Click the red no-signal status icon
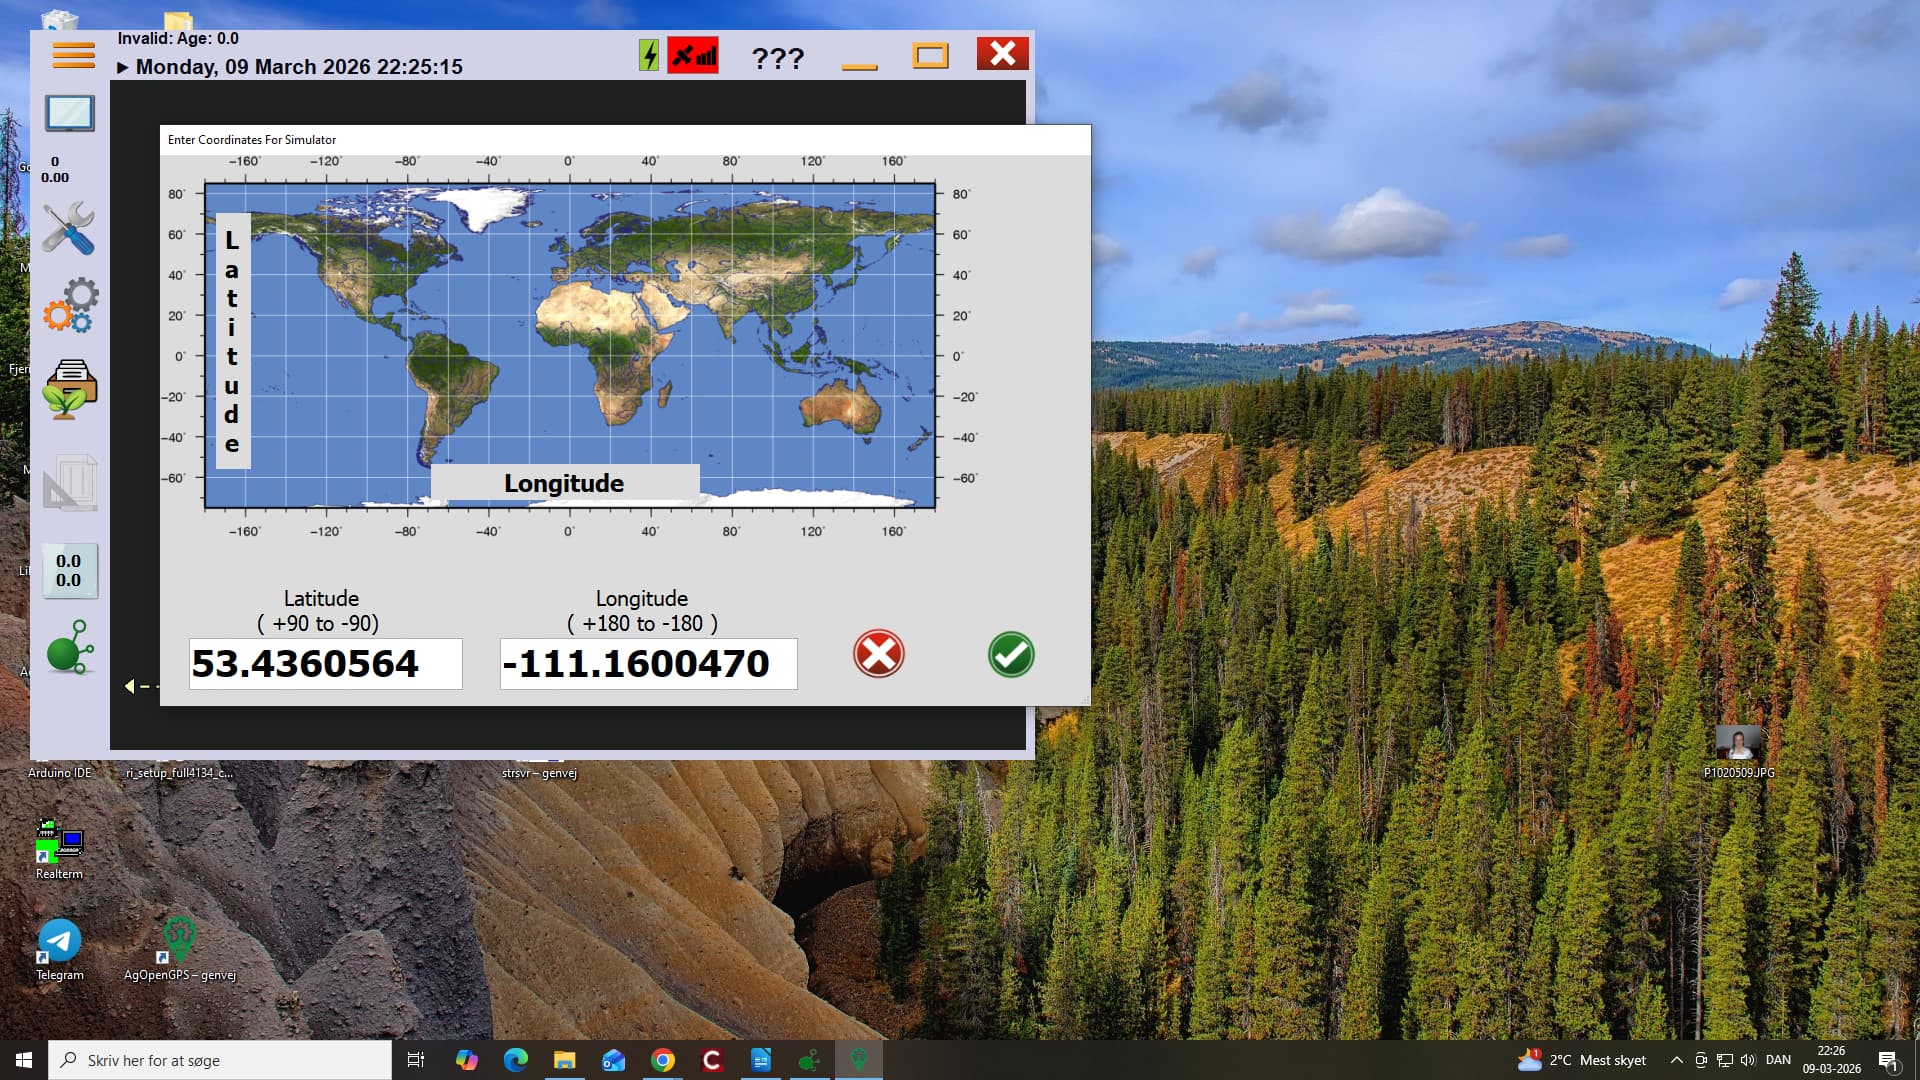The image size is (1920, 1080). click(693, 55)
